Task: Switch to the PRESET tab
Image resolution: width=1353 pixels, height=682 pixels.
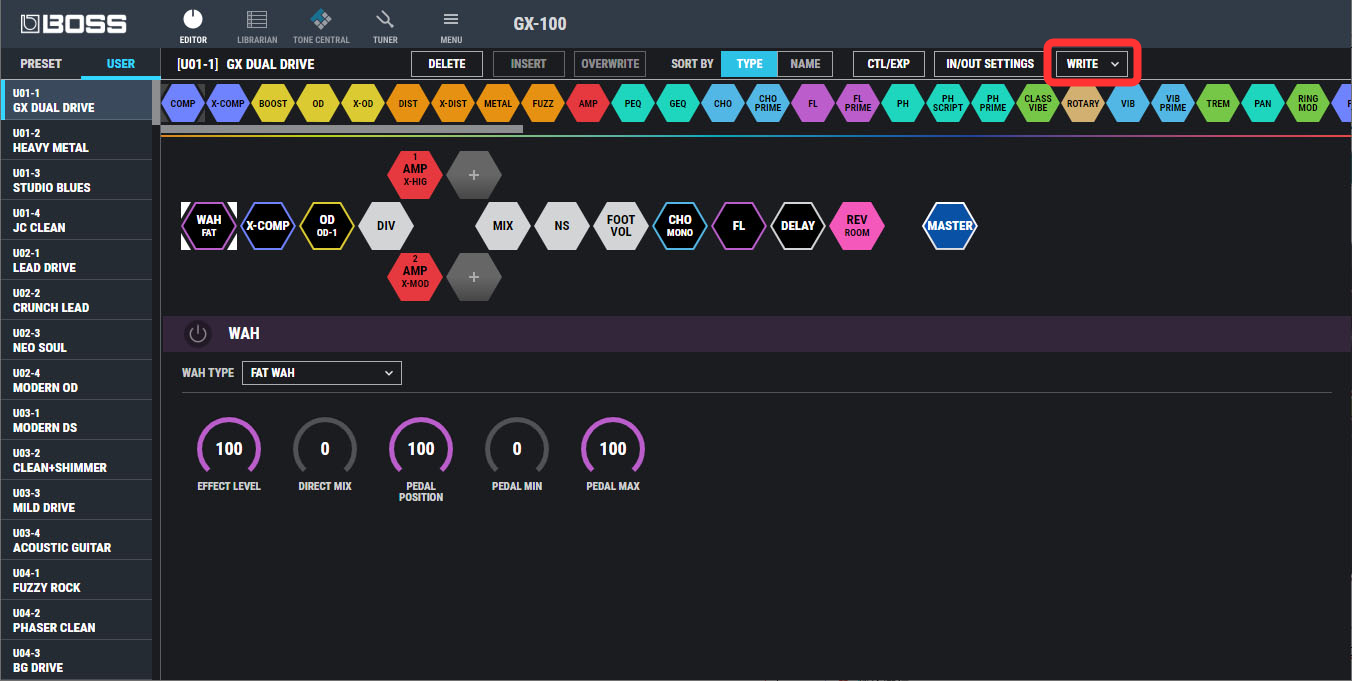Action: coord(41,64)
